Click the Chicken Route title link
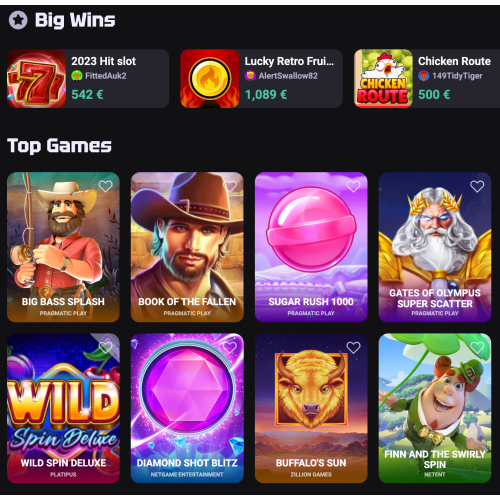 [454, 61]
